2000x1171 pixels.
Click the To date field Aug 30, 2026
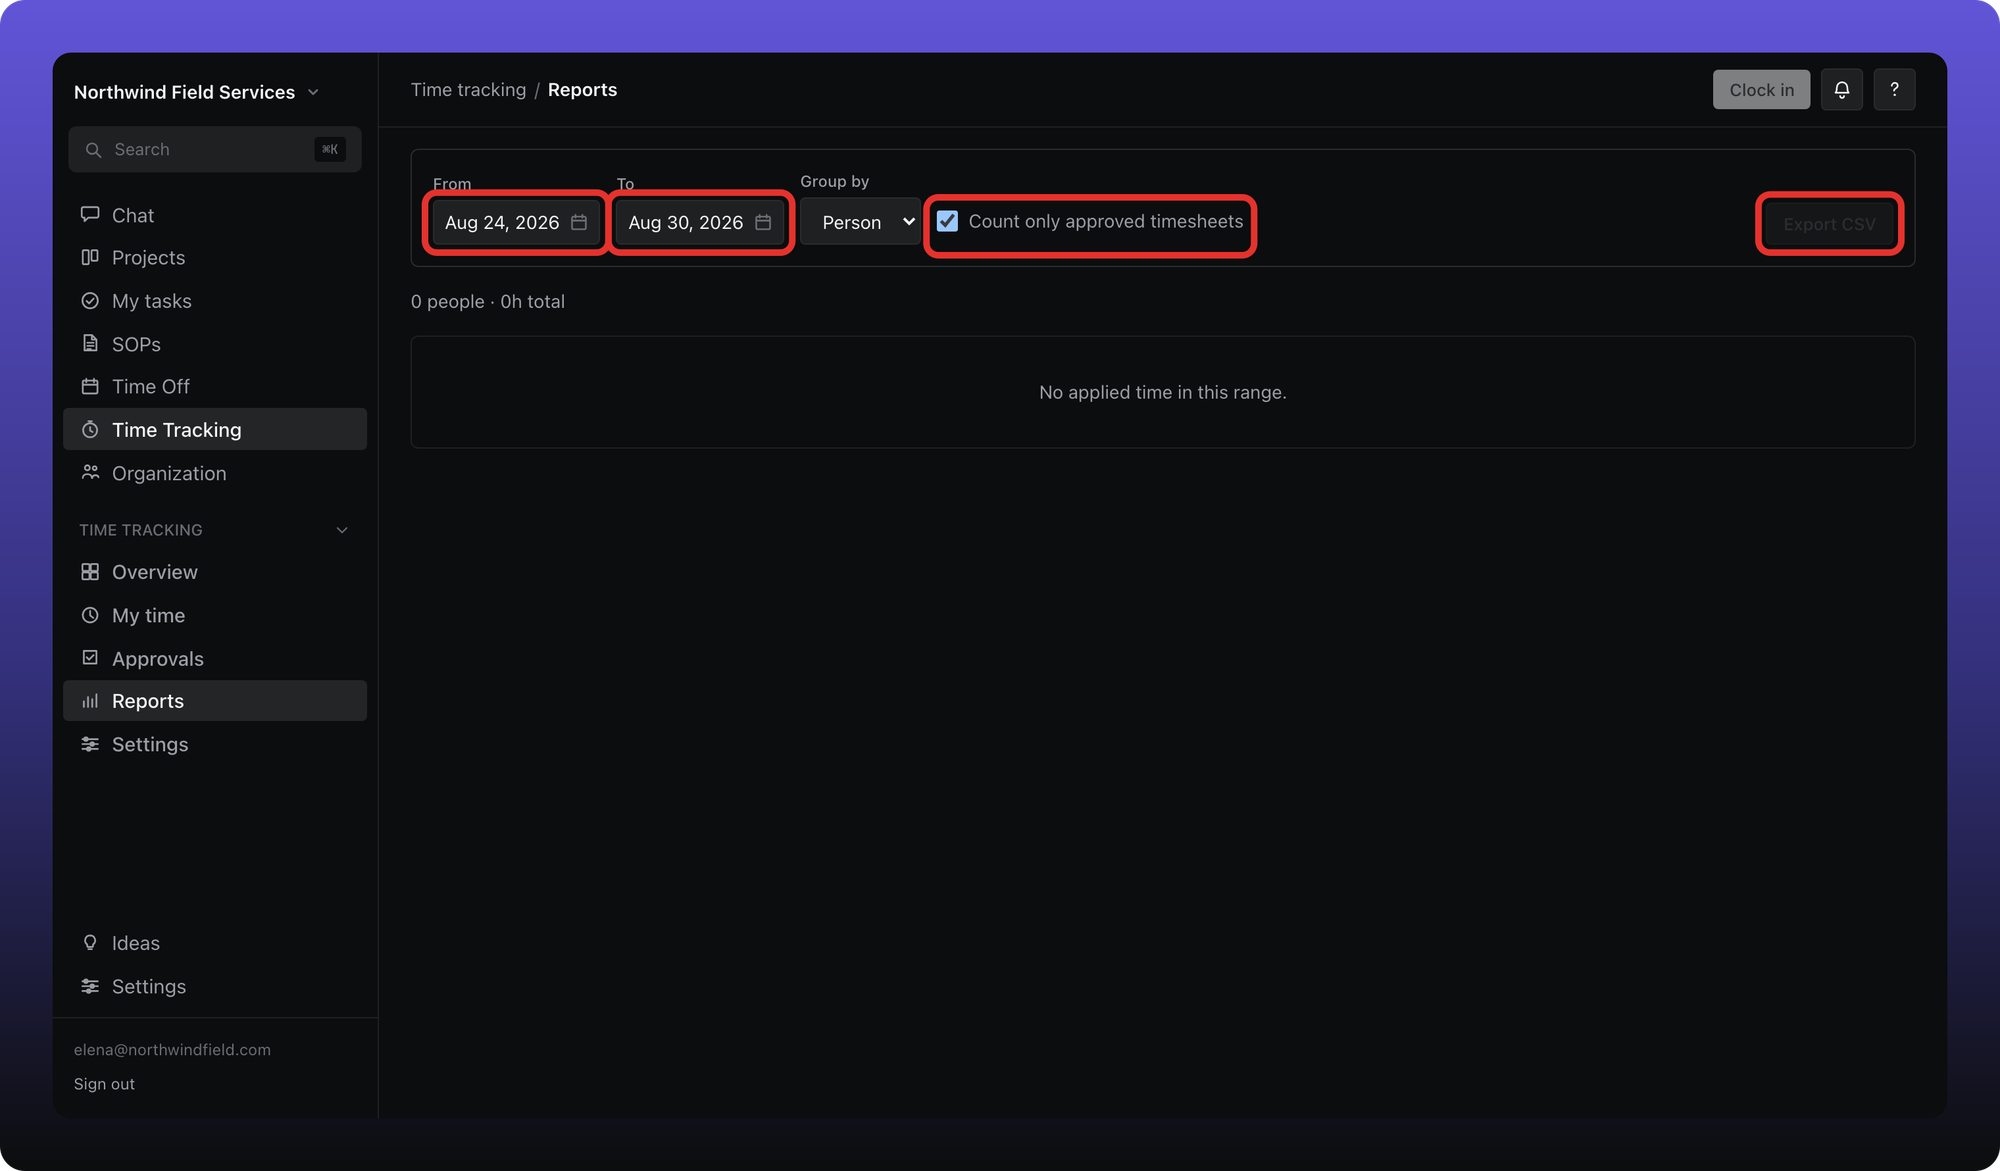[700, 222]
